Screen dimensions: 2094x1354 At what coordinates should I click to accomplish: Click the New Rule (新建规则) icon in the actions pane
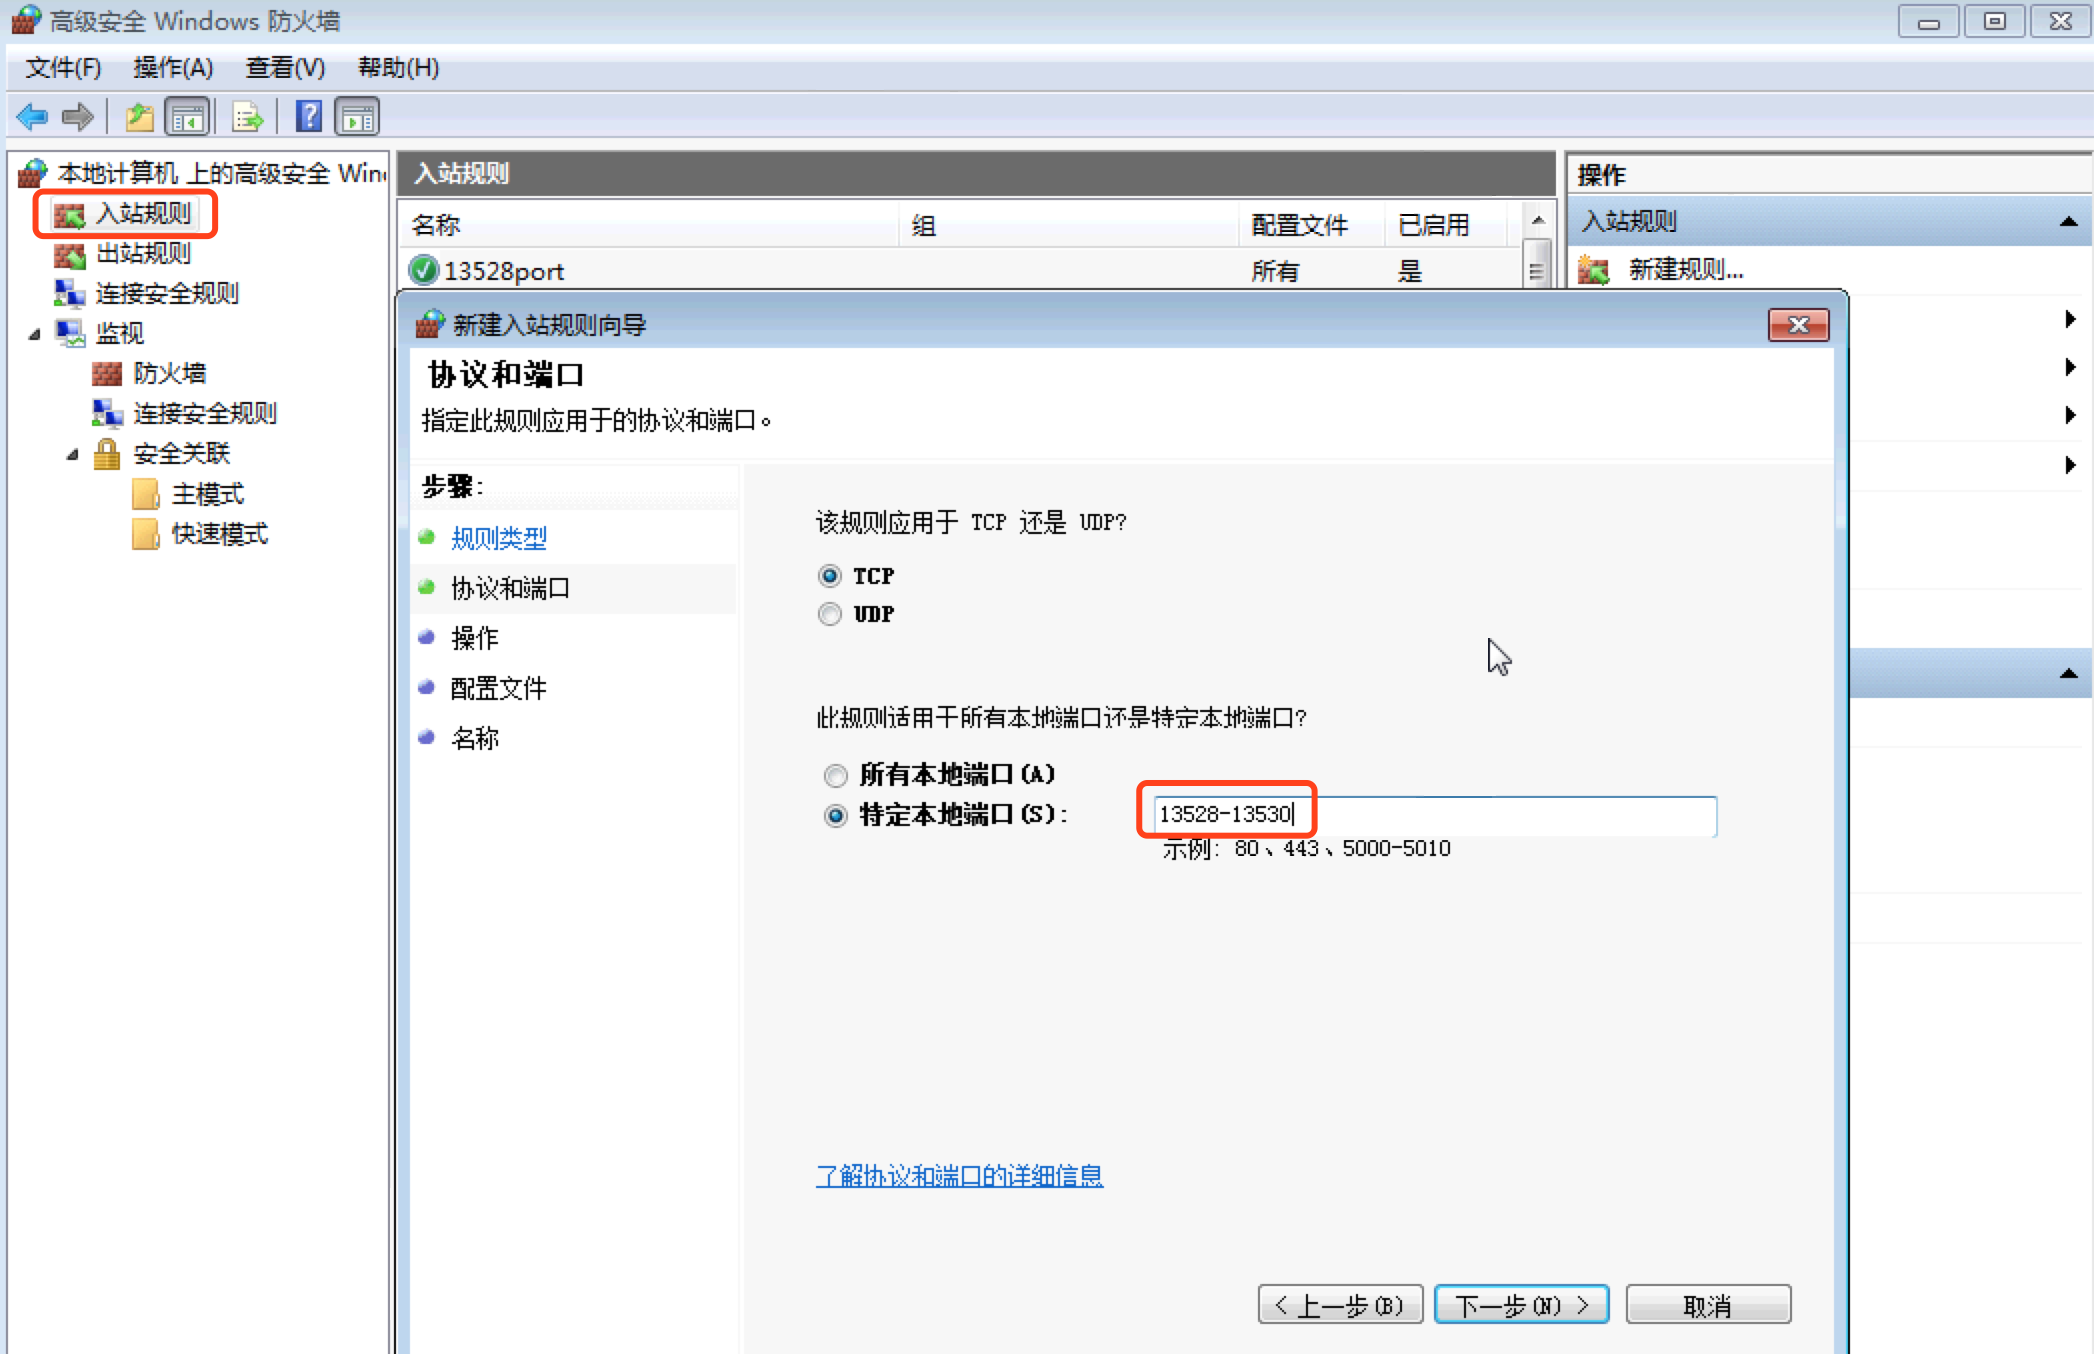point(1593,270)
